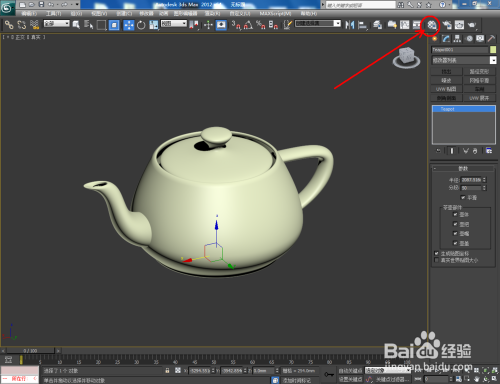Open Edit Named Selection Sets
This screenshot has width=500, height=384.
tap(288, 25)
